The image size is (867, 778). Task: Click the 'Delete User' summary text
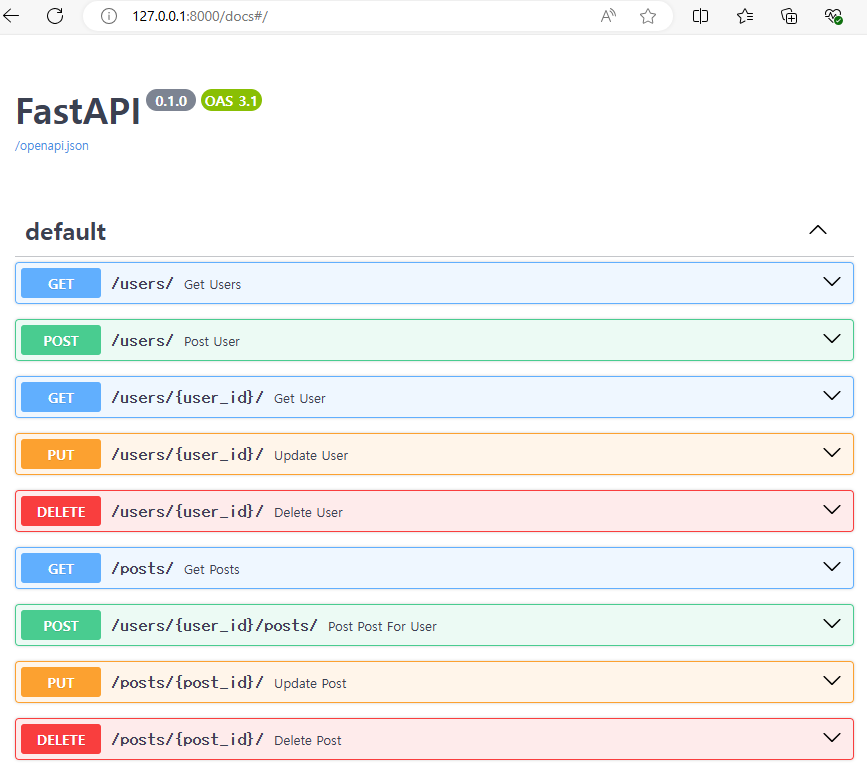coord(308,512)
